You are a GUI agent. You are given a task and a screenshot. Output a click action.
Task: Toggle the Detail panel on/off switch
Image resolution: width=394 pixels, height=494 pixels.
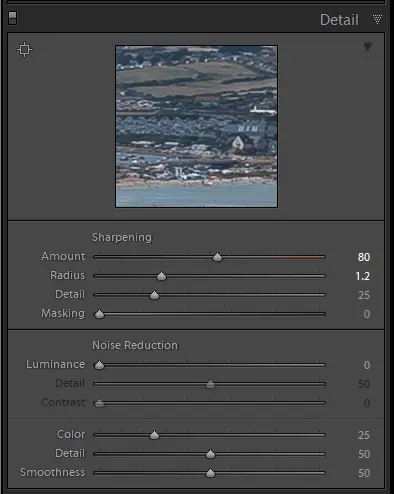click(x=12, y=18)
